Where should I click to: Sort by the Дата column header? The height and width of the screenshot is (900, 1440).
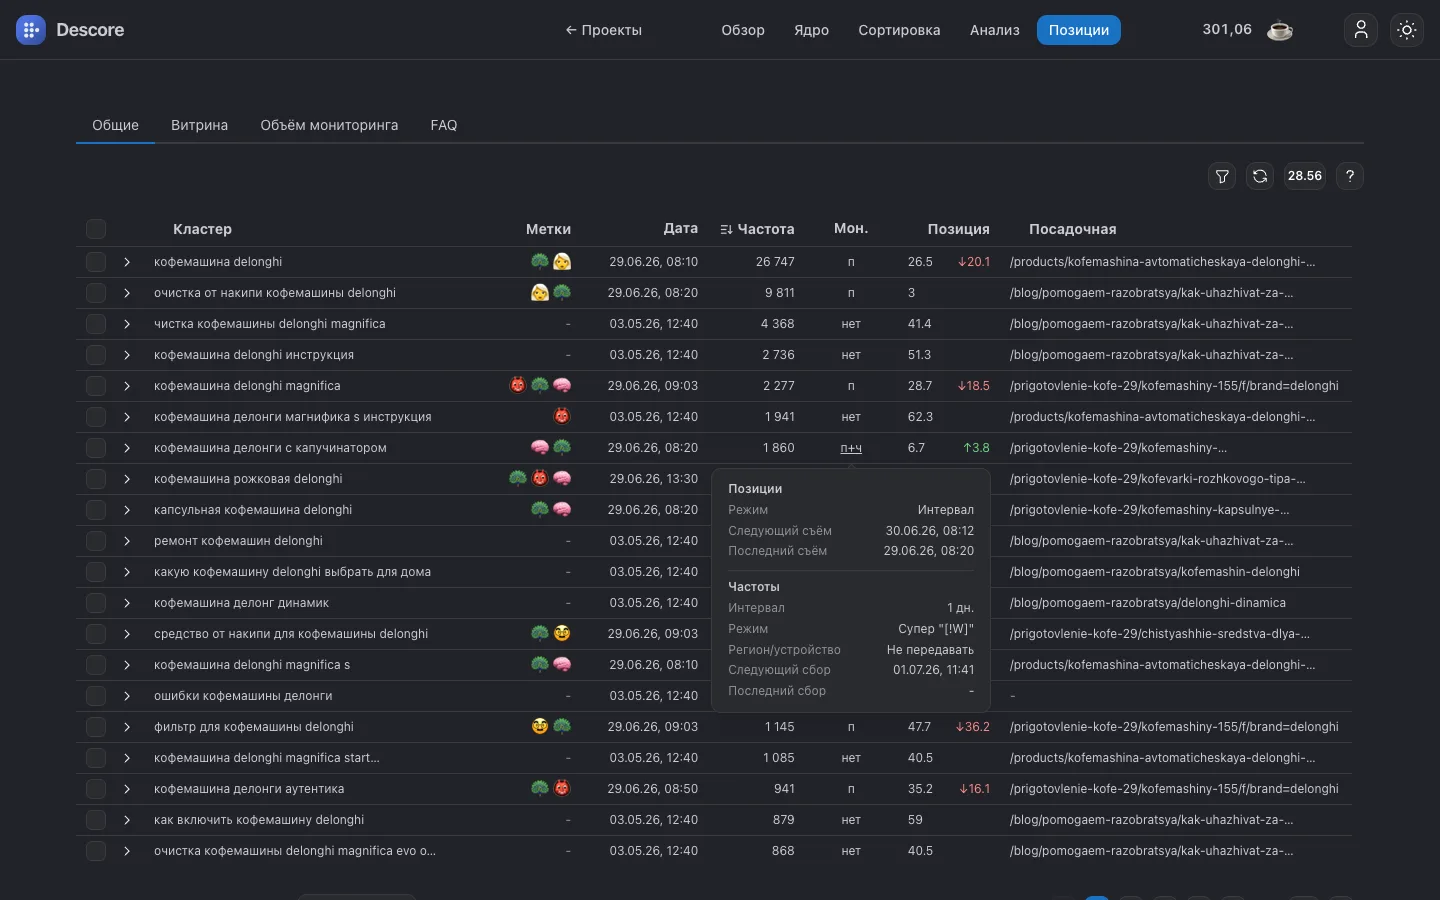pos(681,229)
